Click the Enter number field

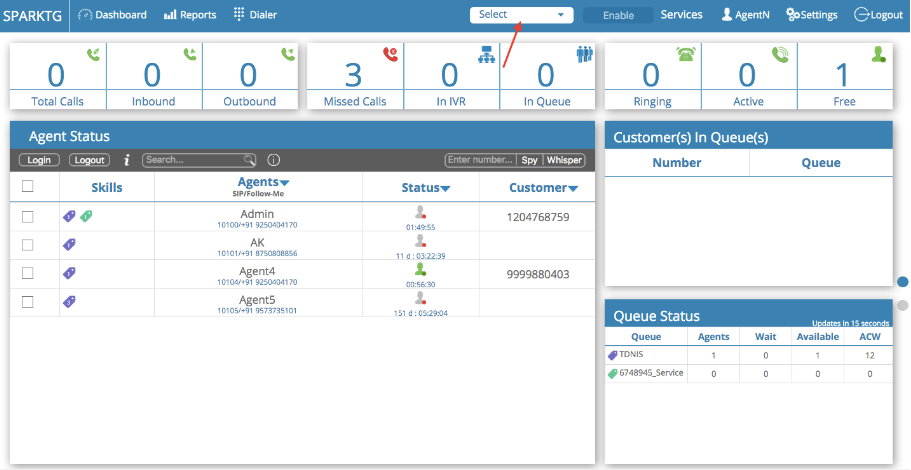point(481,160)
